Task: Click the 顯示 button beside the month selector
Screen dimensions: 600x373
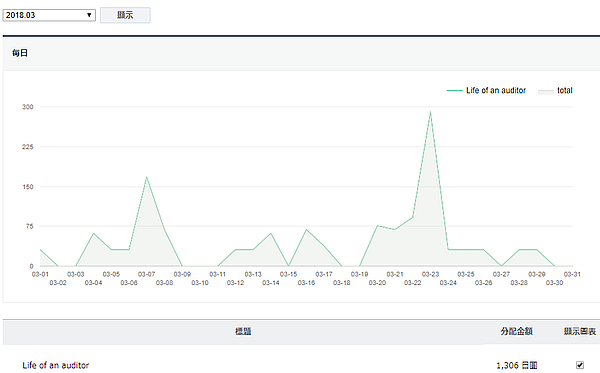Action: pos(125,15)
